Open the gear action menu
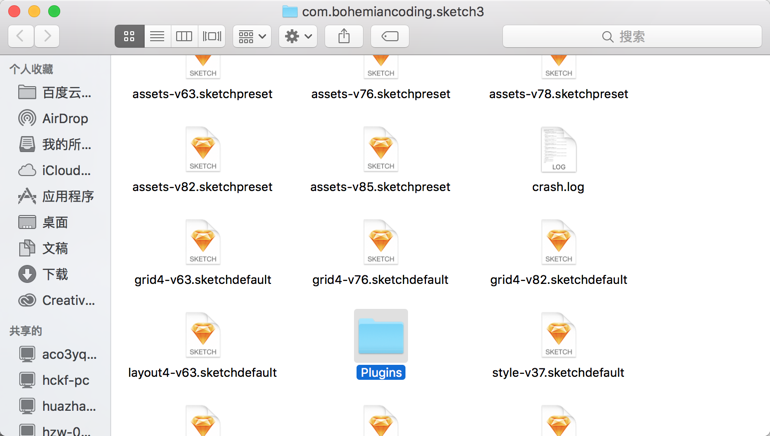The height and width of the screenshot is (436, 770). [x=298, y=36]
